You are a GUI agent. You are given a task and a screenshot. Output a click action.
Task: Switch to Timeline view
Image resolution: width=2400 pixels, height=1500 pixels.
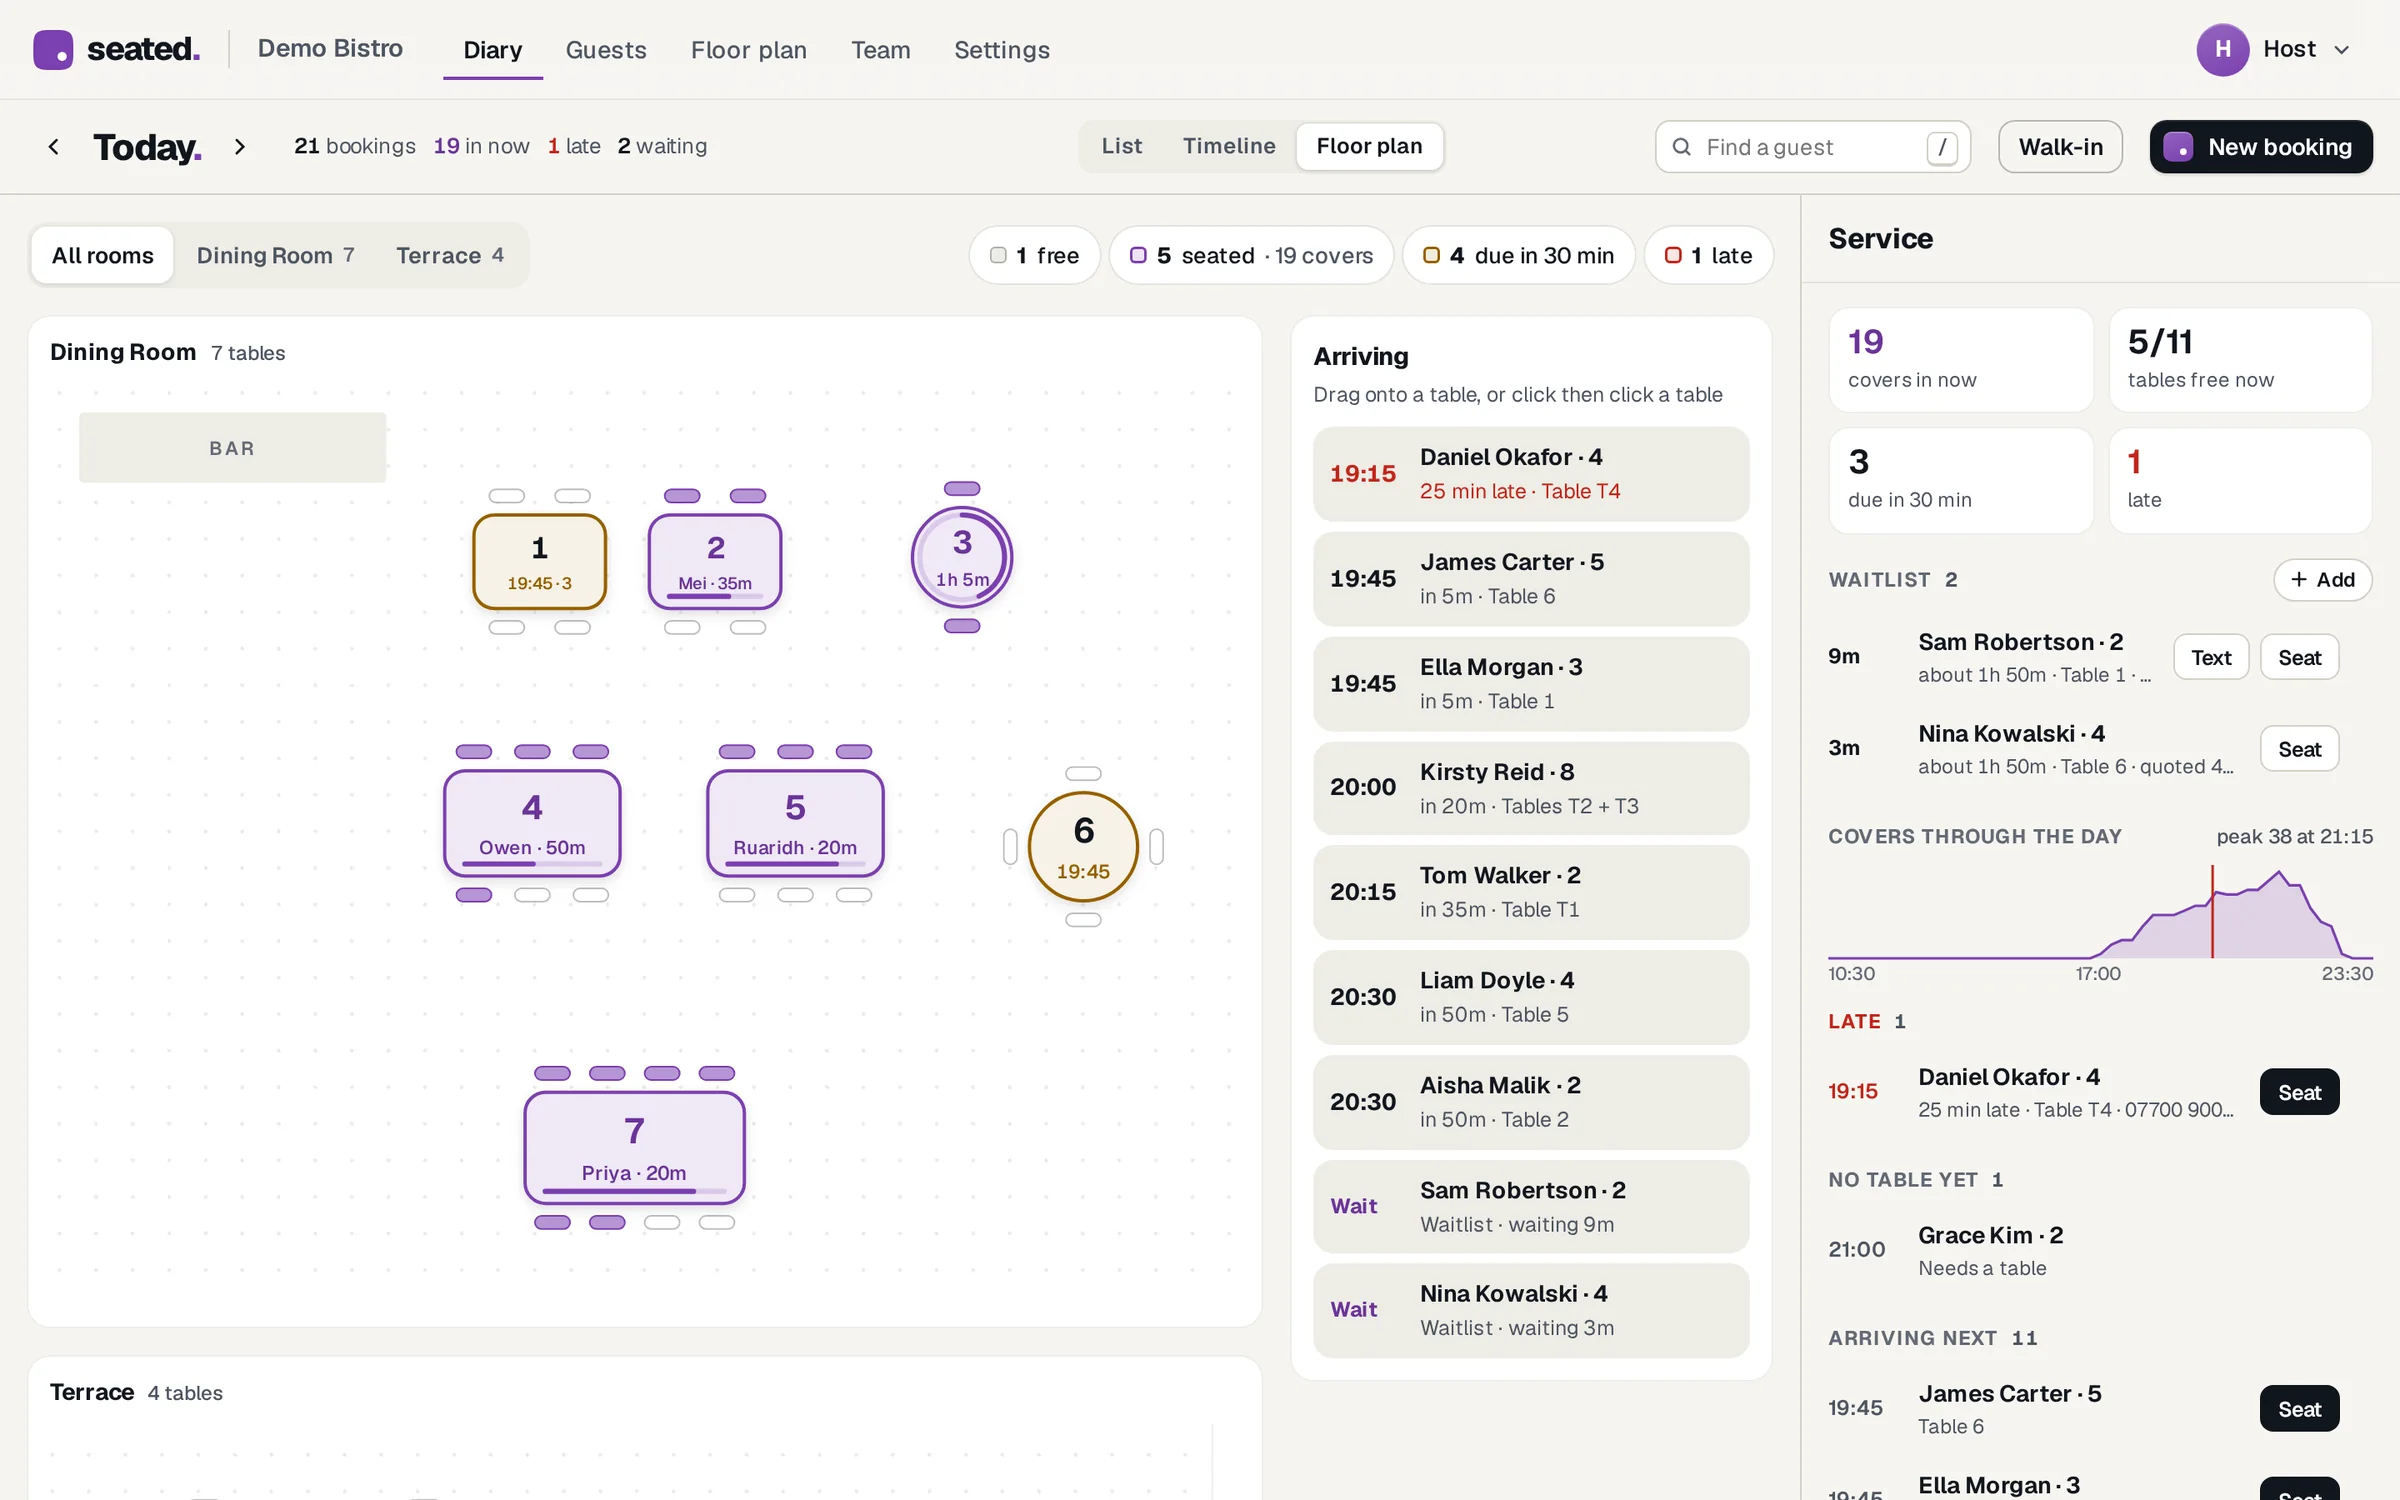point(1229,147)
